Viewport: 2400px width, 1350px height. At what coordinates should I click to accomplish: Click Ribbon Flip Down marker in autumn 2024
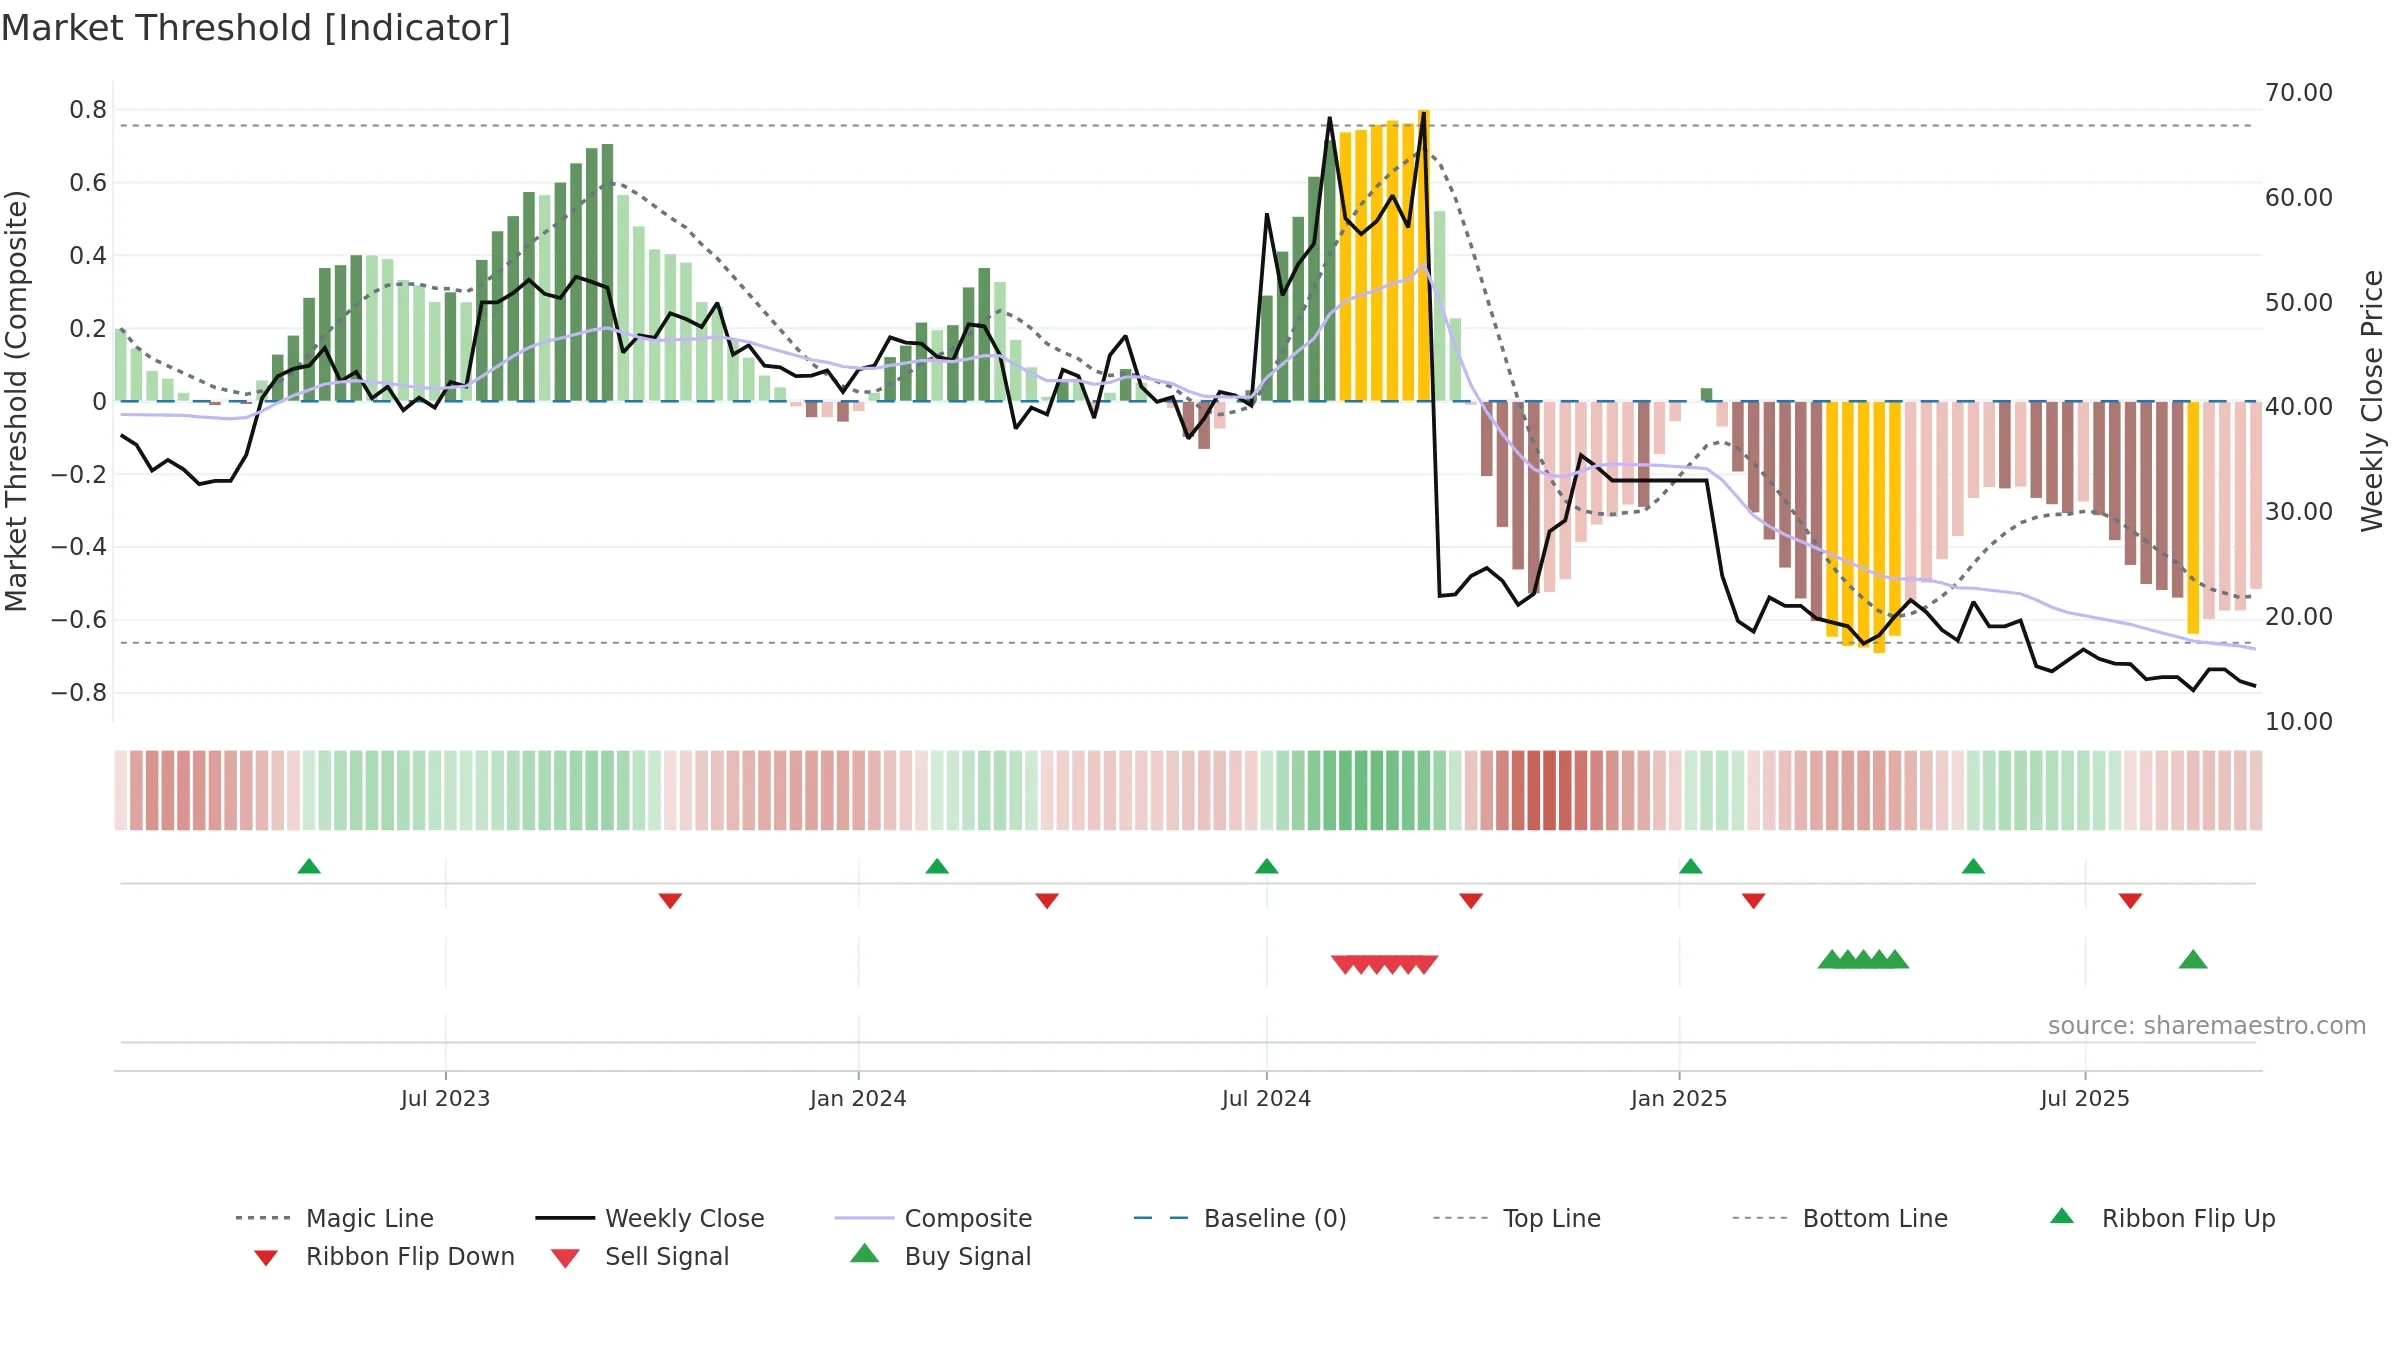click(x=1471, y=901)
